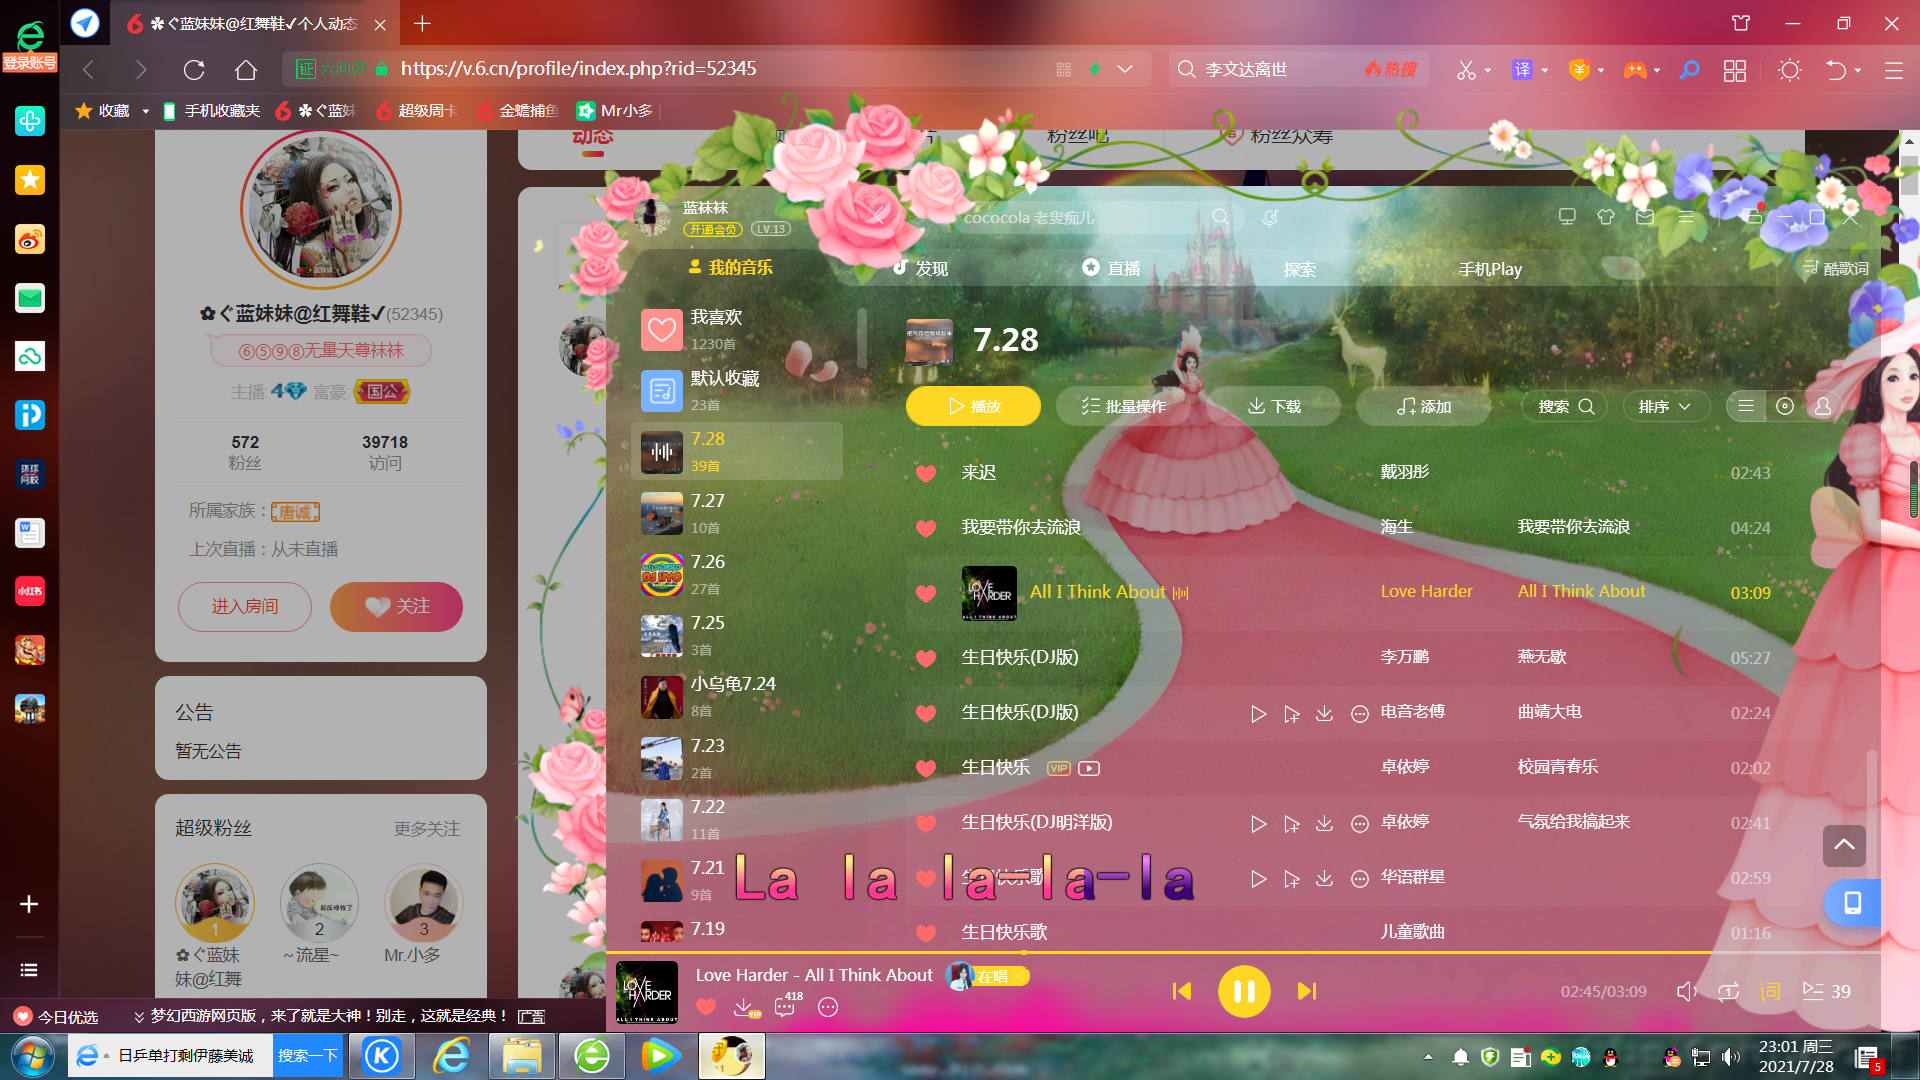
Task: Add 生日快乐(DJ明洋版) to play next
Action: 1291,824
